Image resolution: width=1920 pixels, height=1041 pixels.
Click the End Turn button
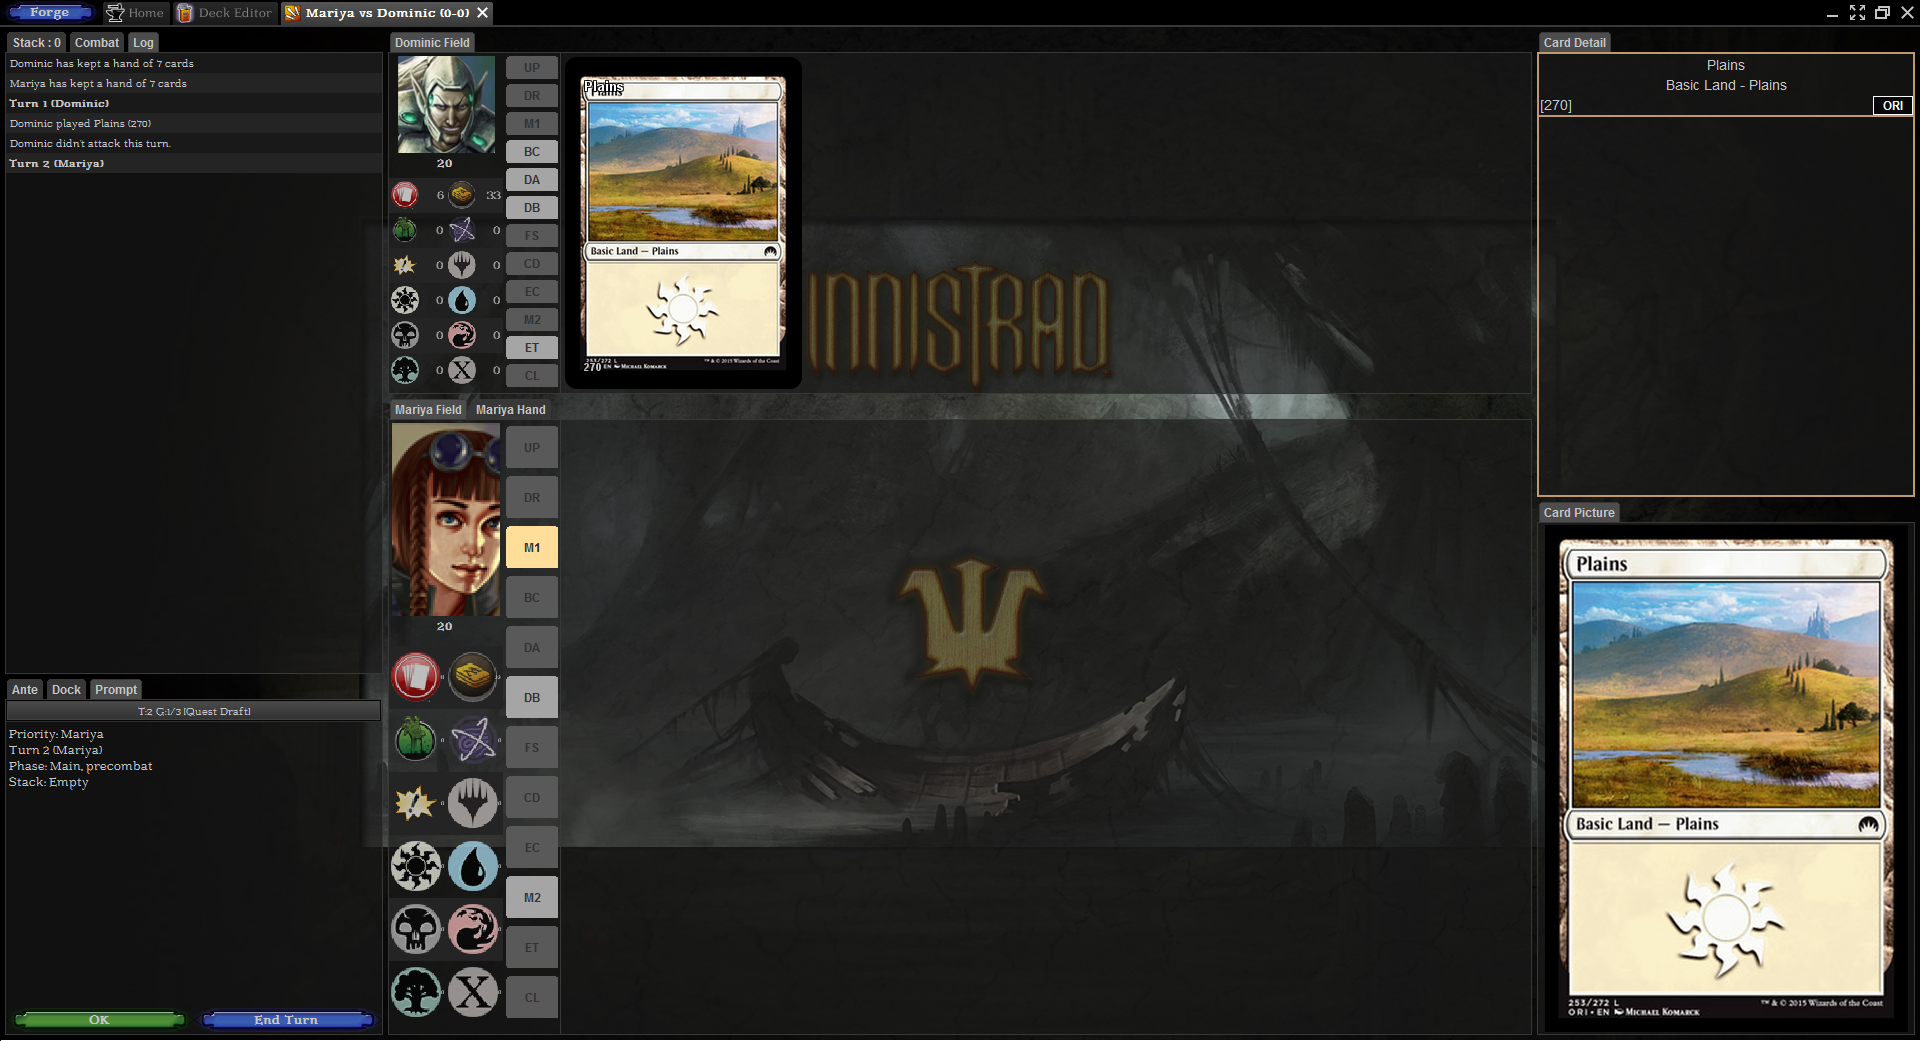[x=287, y=1020]
